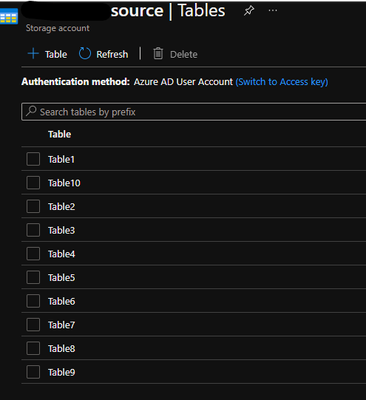Pin this blade with the pin icon
Viewport: 366px width, 400px height.
click(249, 11)
